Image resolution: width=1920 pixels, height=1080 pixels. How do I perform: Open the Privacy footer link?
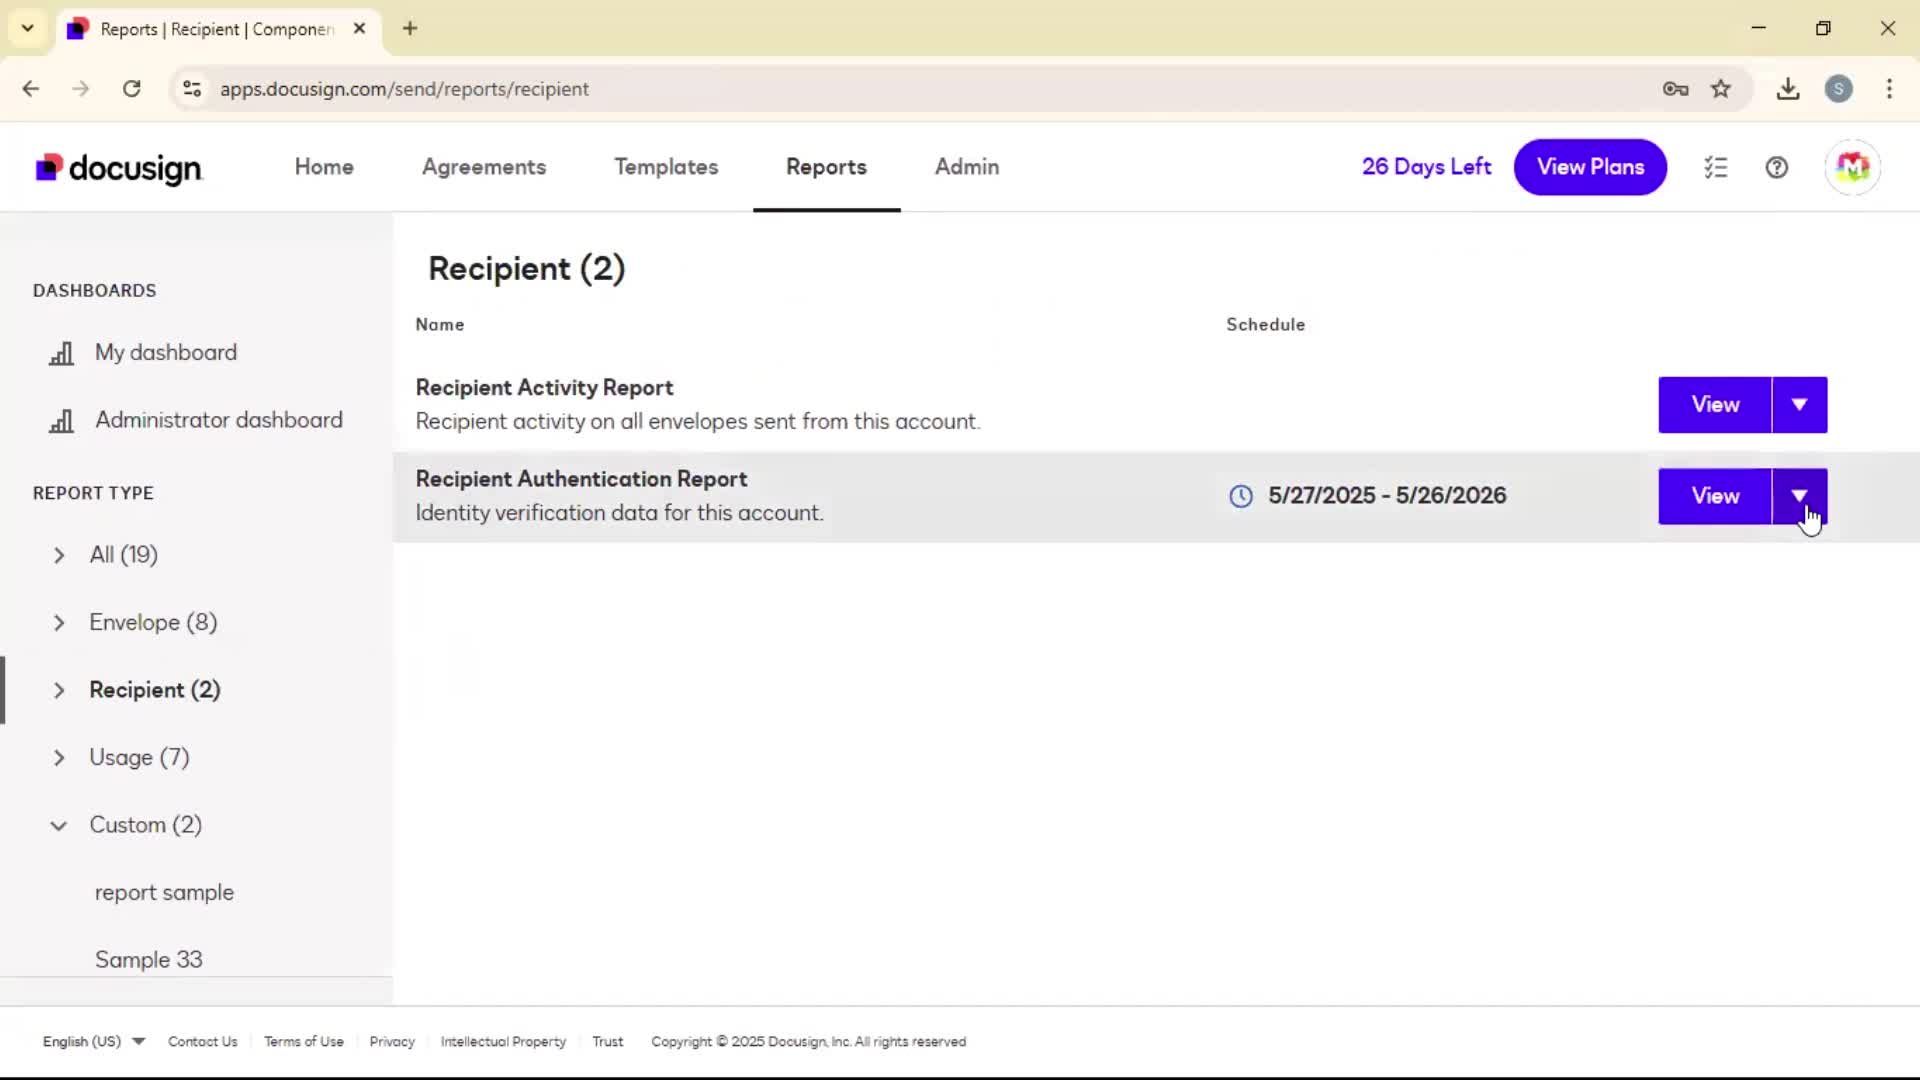pyautogui.click(x=392, y=1041)
